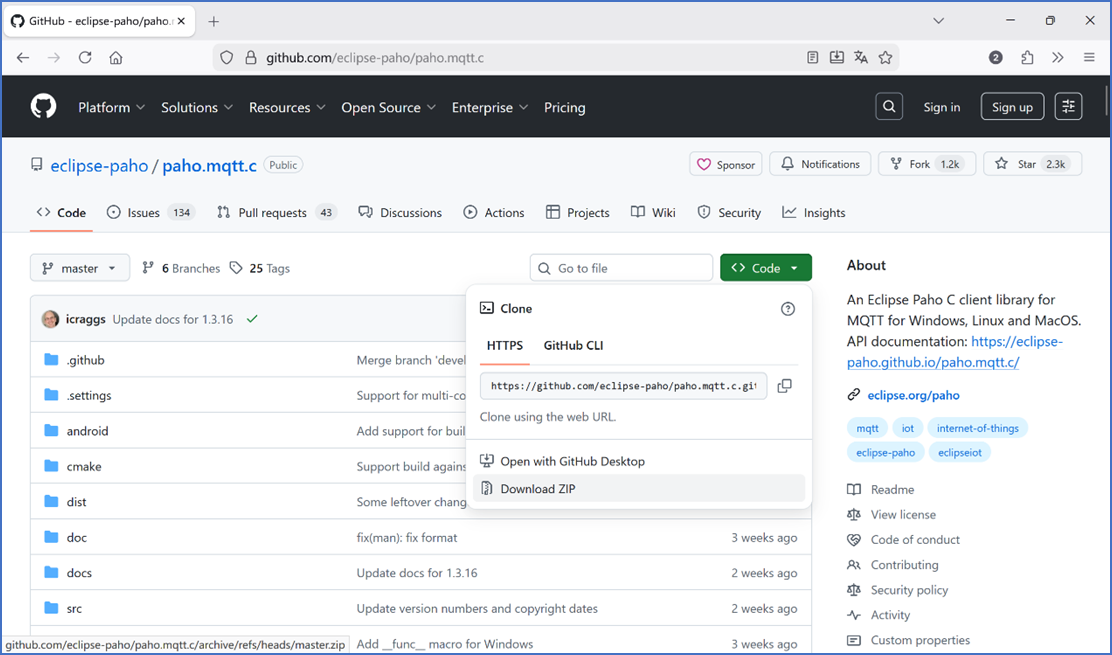Screen dimensions: 1112x655
Task: Click the translate page icon in address bar
Action: pyautogui.click(x=861, y=57)
